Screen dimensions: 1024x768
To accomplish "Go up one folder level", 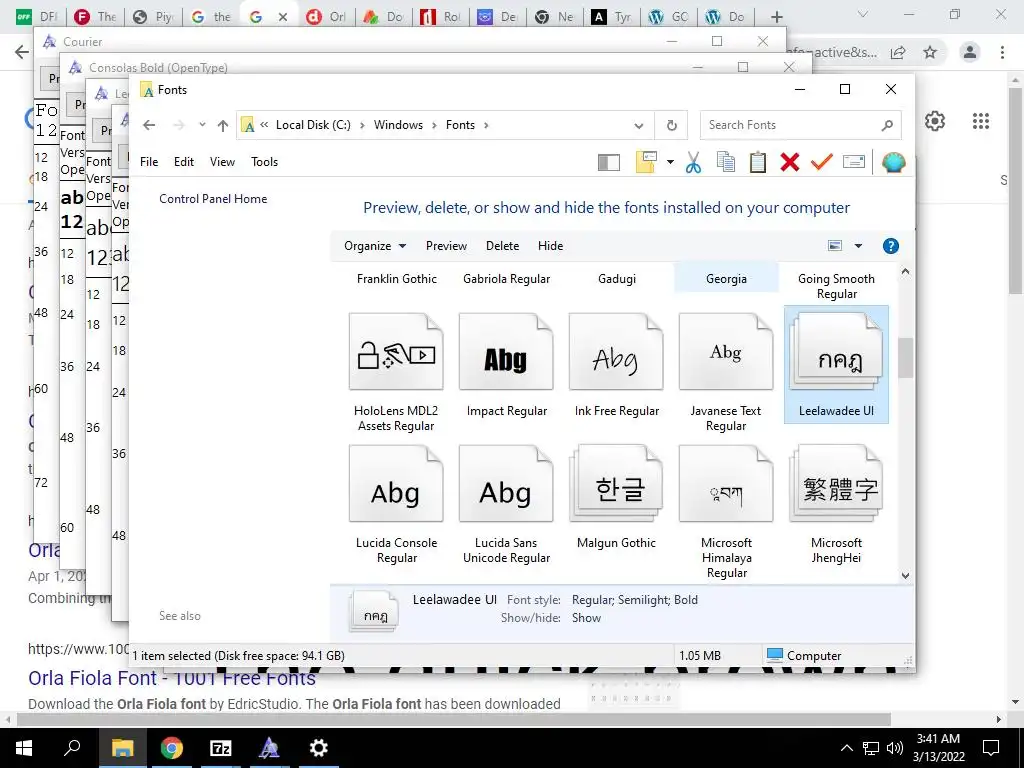I will point(223,125).
